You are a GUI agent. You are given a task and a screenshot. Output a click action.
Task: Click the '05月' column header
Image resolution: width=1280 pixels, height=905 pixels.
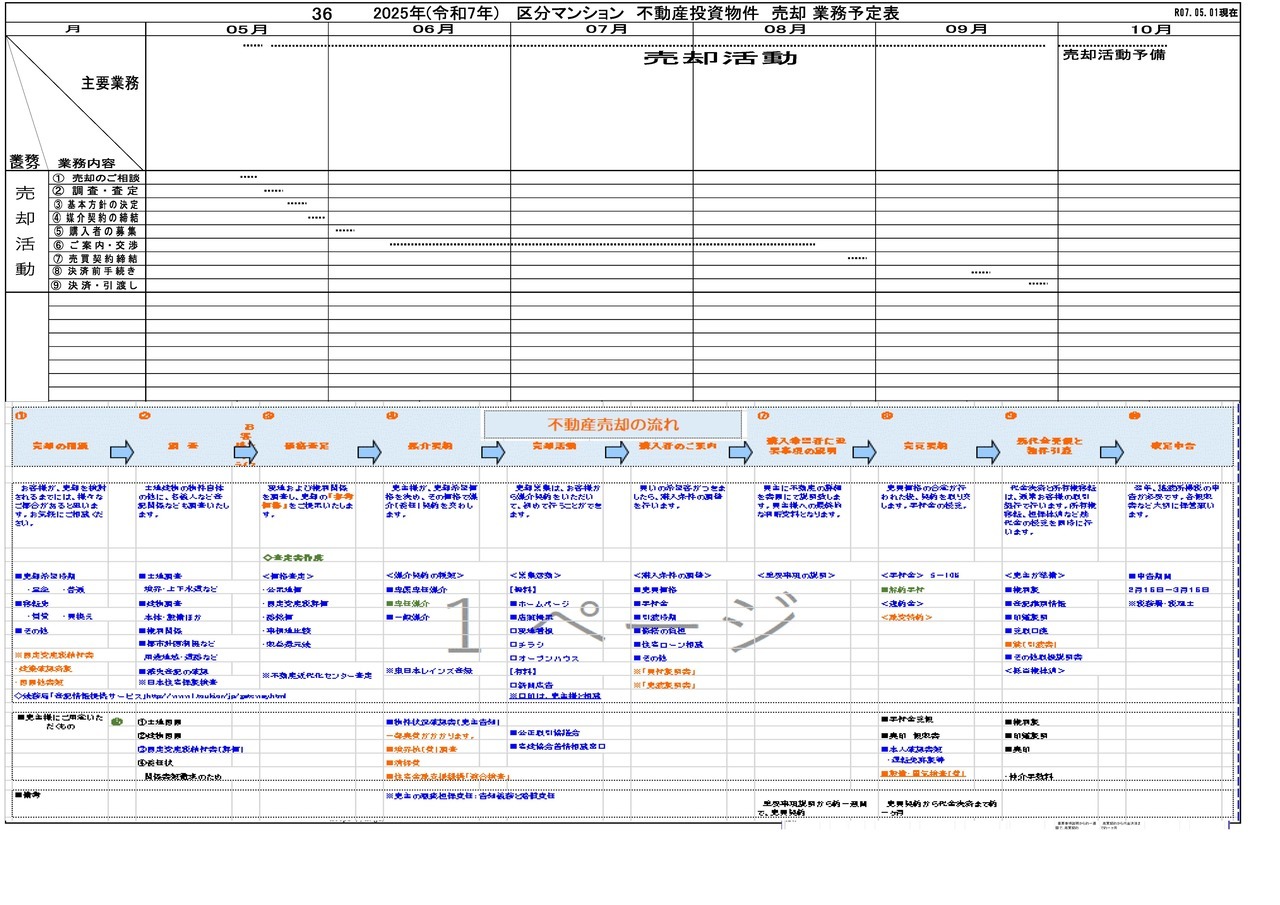(246, 30)
